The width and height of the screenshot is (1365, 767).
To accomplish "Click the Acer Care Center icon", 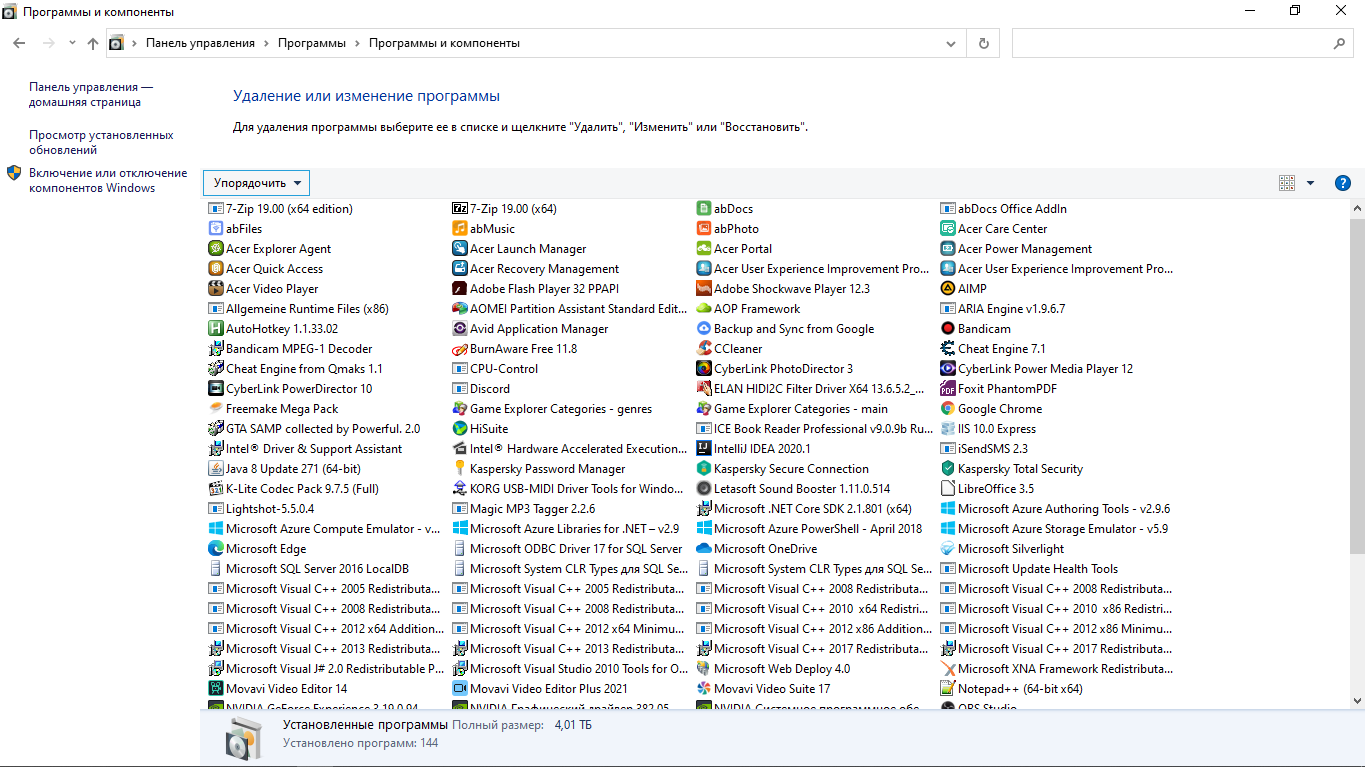I will [948, 229].
